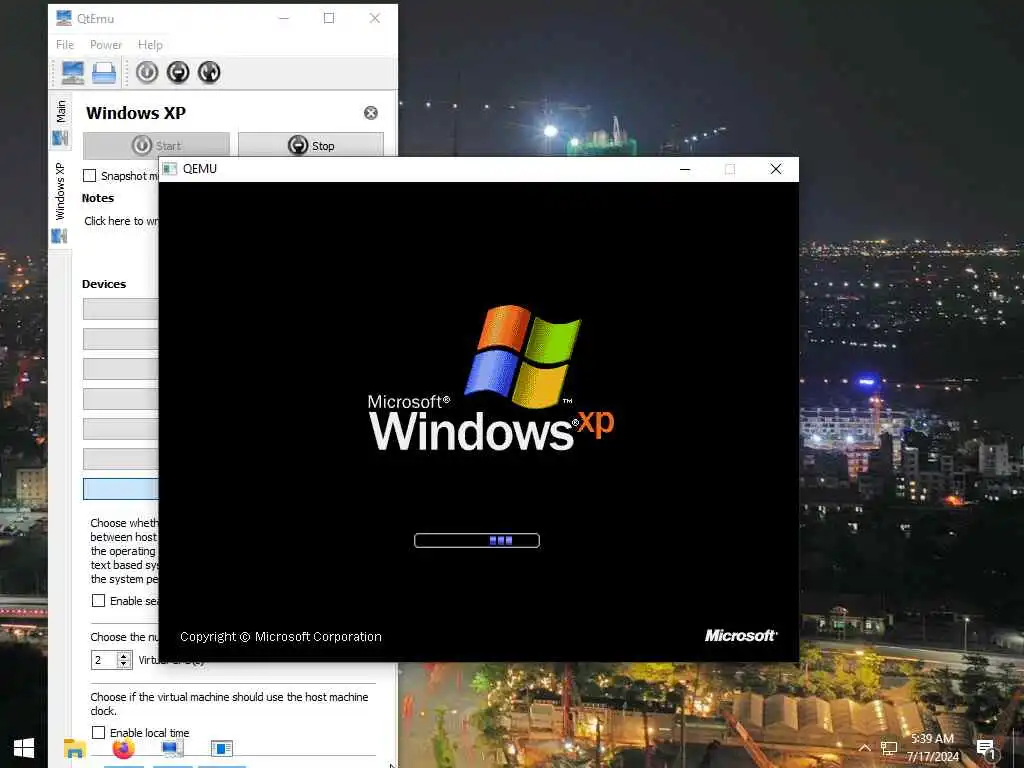Open the Windows Start menu

24,748
